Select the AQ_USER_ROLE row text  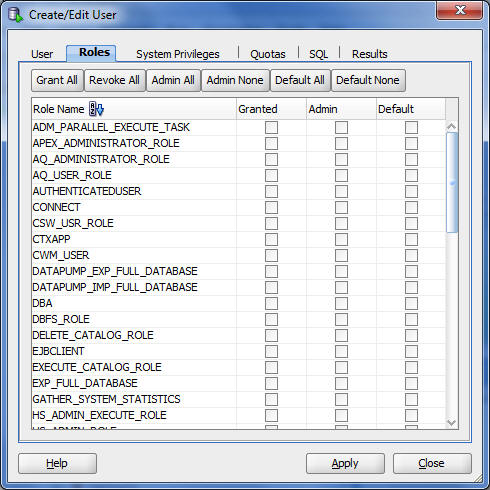(72, 175)
